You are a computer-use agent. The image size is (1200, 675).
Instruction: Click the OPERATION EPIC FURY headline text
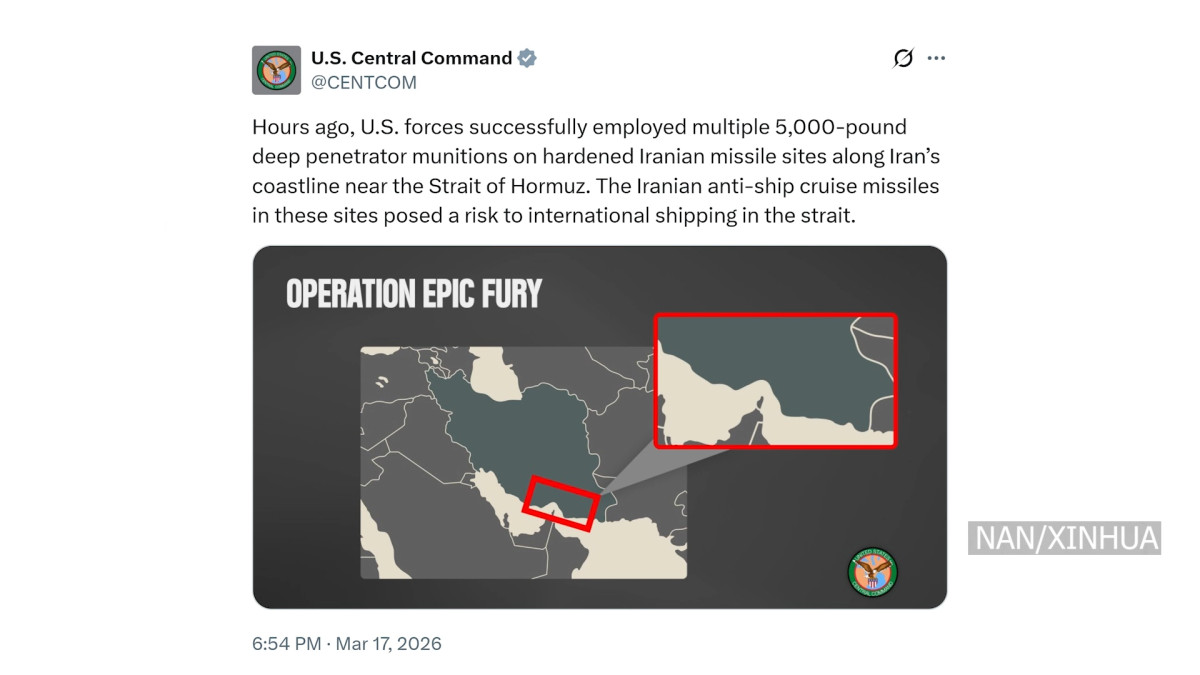pyautogui.click(x=414, y=294)
